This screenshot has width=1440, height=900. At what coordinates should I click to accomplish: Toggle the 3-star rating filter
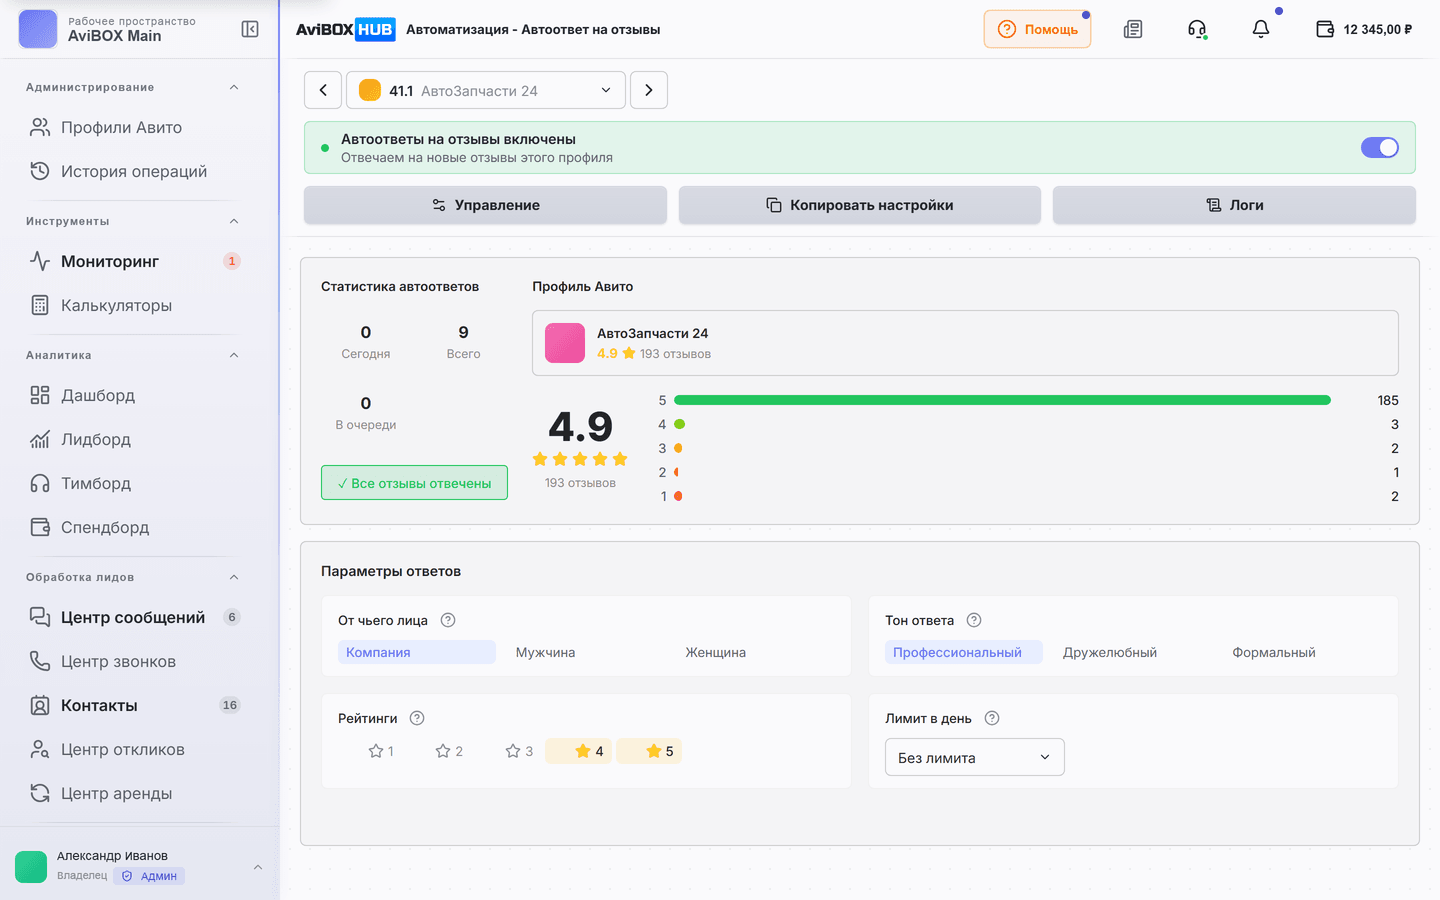(x=519, y=751)
